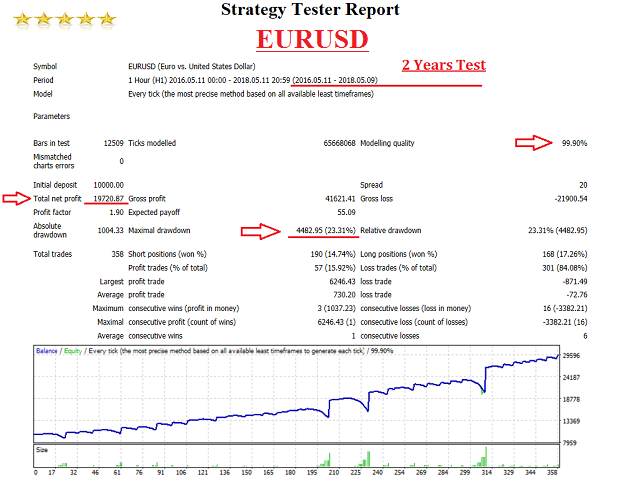Click chart axis label 29596

click(x=571, y=356)
